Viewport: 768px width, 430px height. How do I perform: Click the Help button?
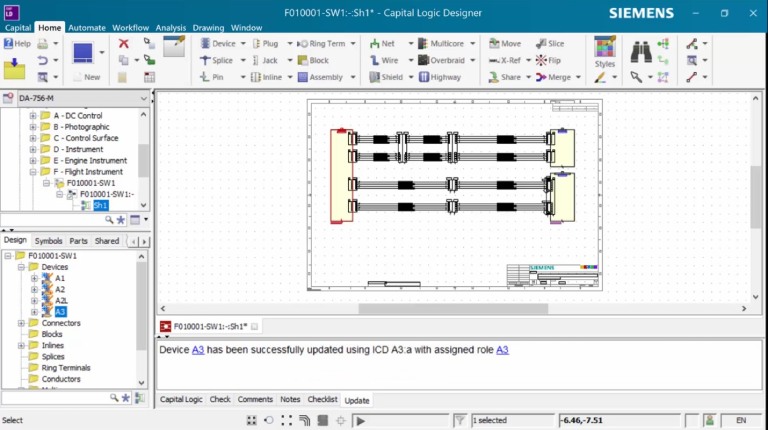17,44
